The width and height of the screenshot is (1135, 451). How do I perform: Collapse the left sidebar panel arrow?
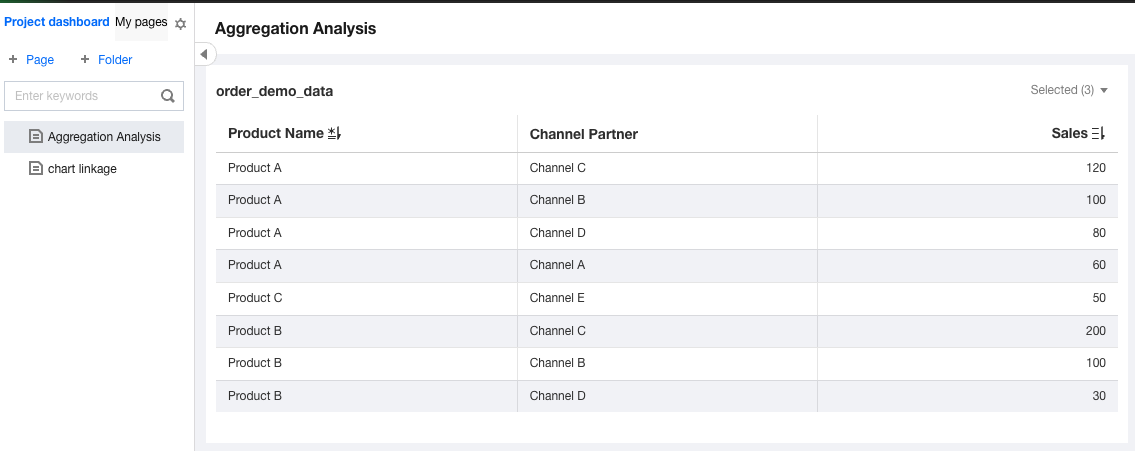click(203, 54)
